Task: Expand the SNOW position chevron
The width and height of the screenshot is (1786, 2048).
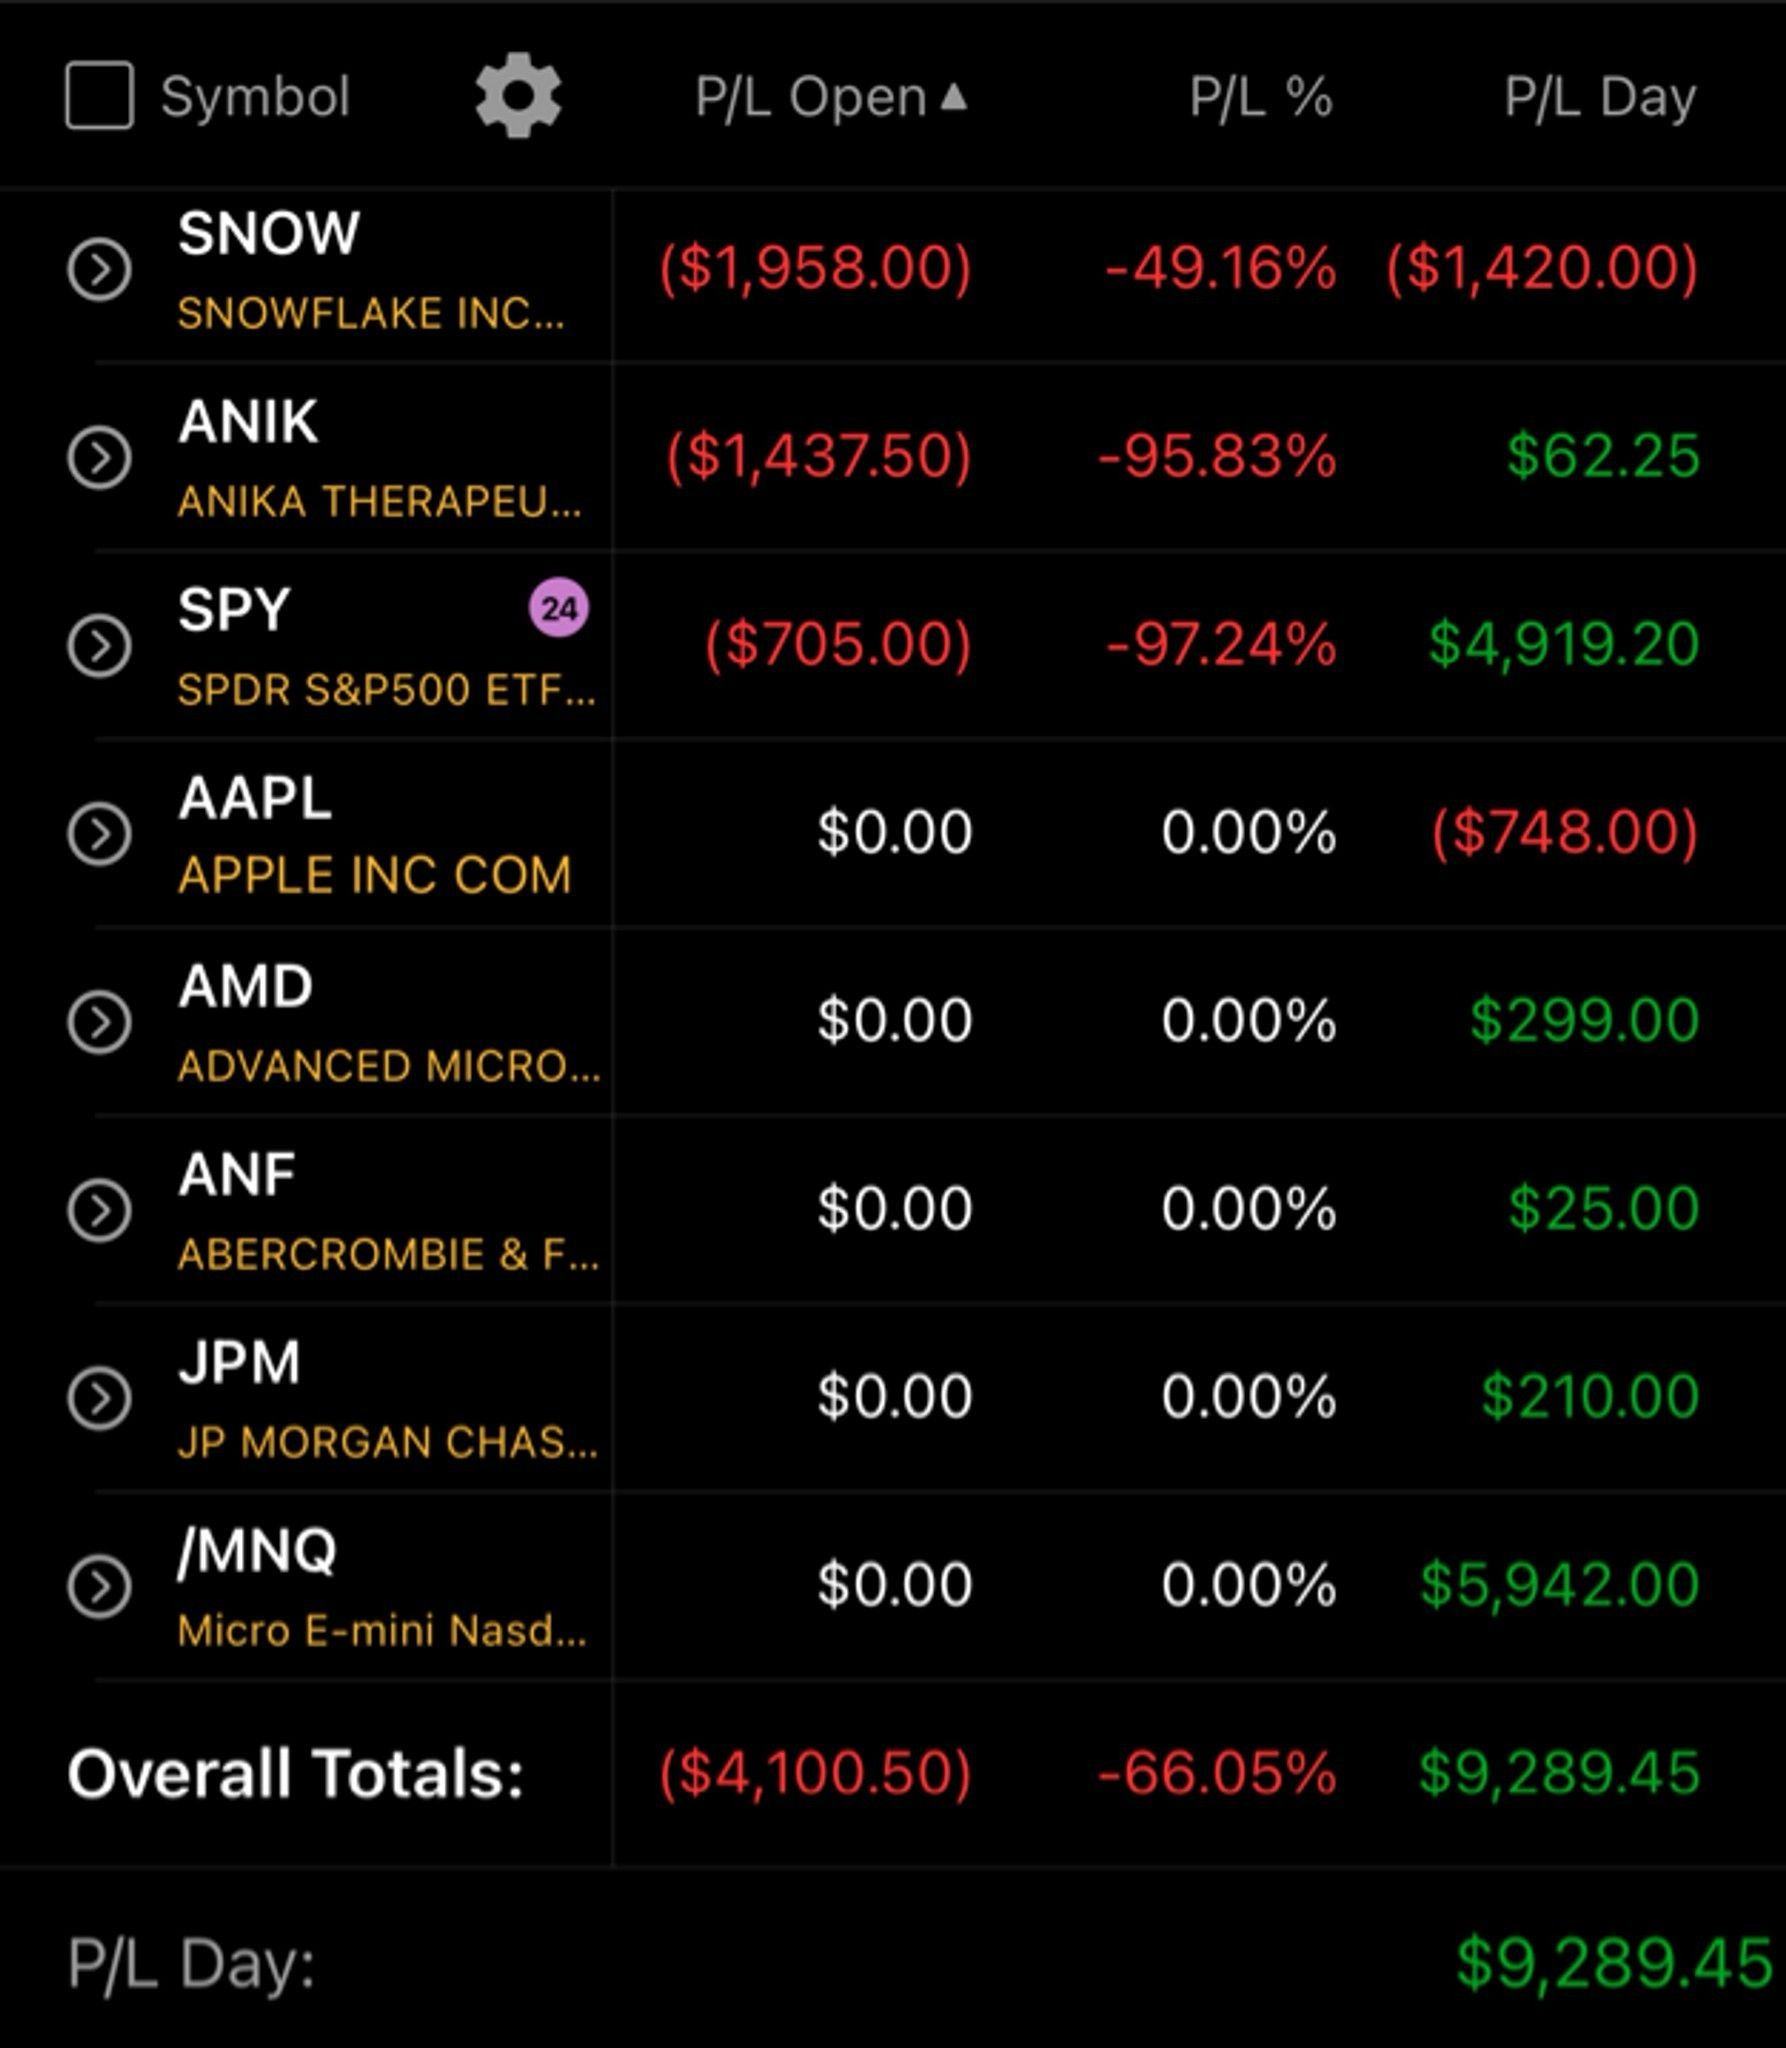Action: [x=99, y=269]
